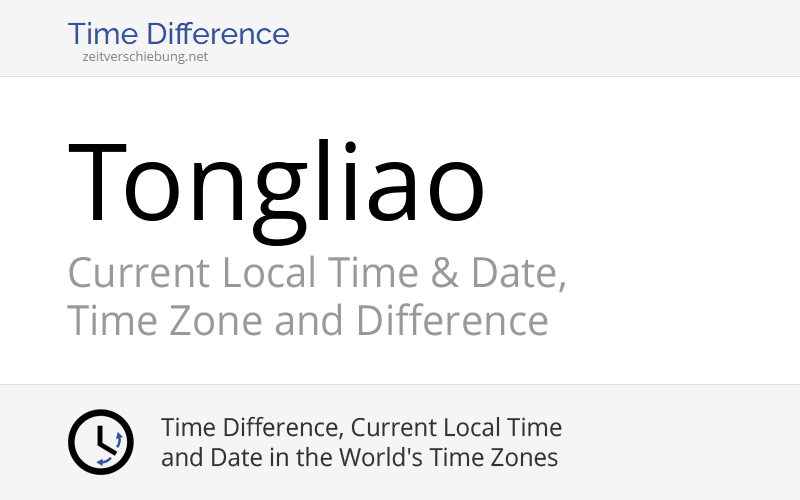Select the Tongliao page heading
The image size is (800, 500).
[276, 189]
